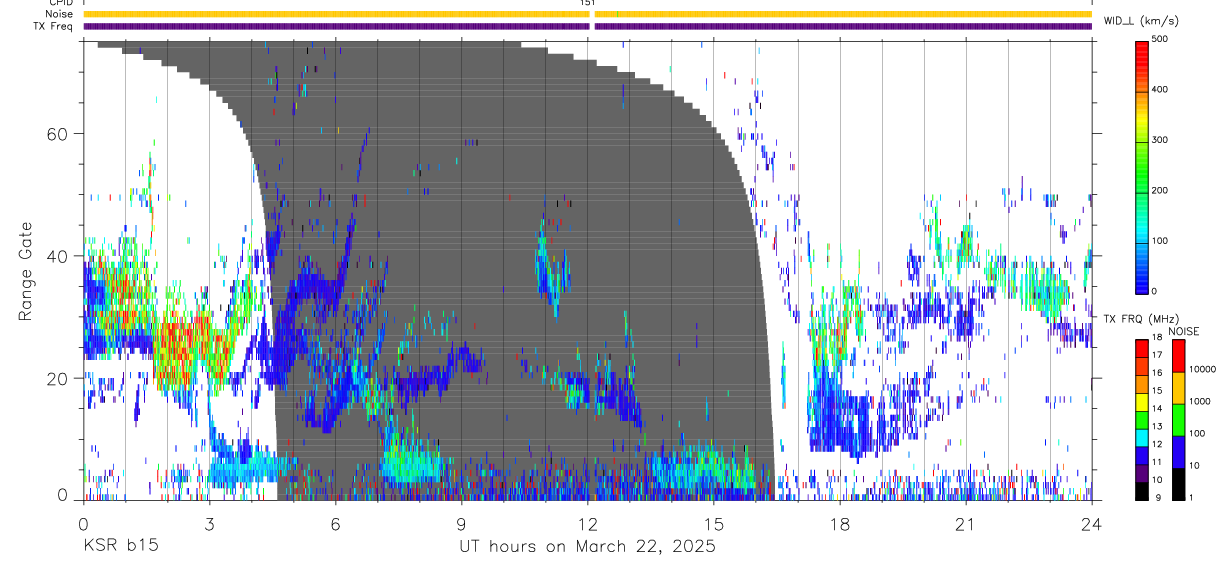Click the '10000' tick on NOISE legend
The image size is (1228, 567).
point(1201,369)
